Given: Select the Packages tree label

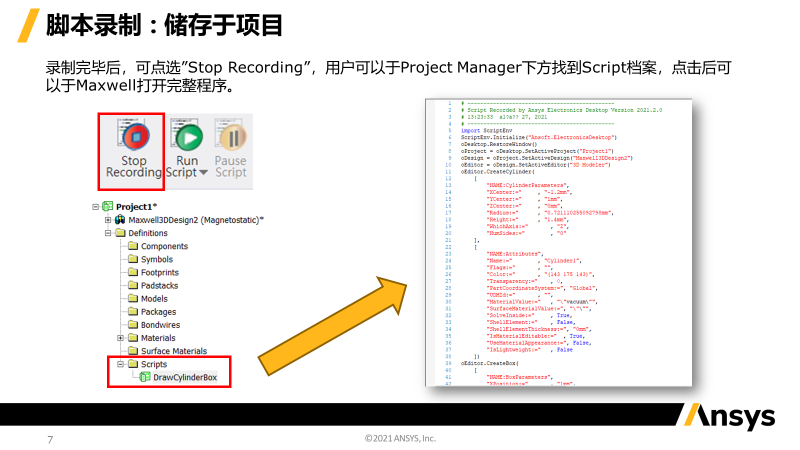Looking at the screenshot, I should point(159,312).
